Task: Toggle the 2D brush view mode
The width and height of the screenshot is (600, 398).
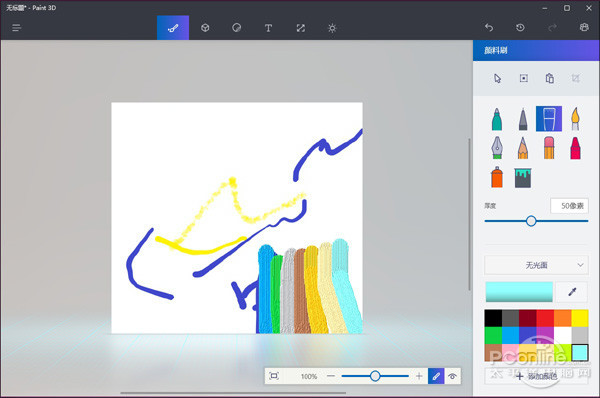Action: (436, 376)
